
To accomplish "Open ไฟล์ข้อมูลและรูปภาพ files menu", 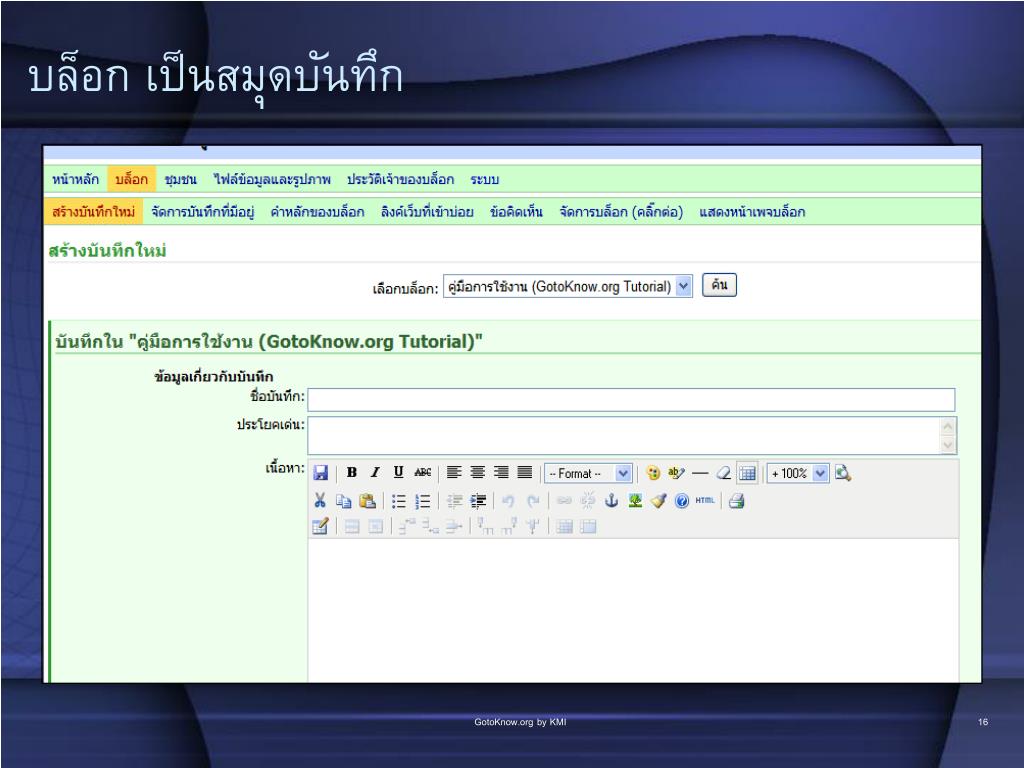I will click(272, 179).
